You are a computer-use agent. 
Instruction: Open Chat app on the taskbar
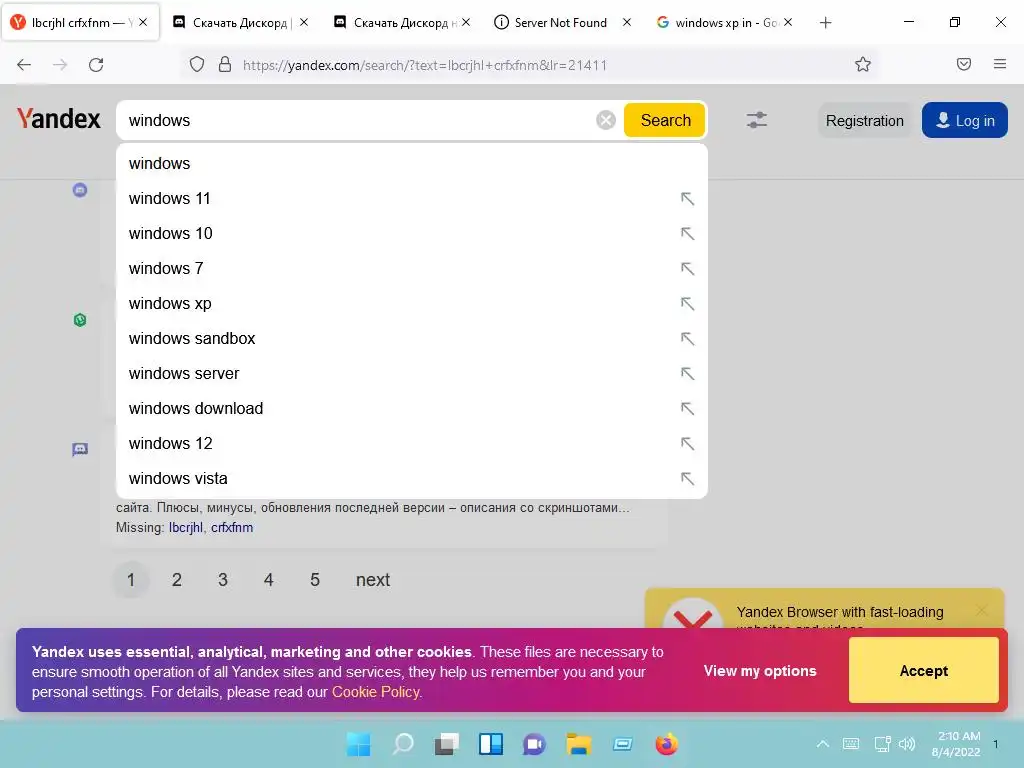click(x=534, y=744)
